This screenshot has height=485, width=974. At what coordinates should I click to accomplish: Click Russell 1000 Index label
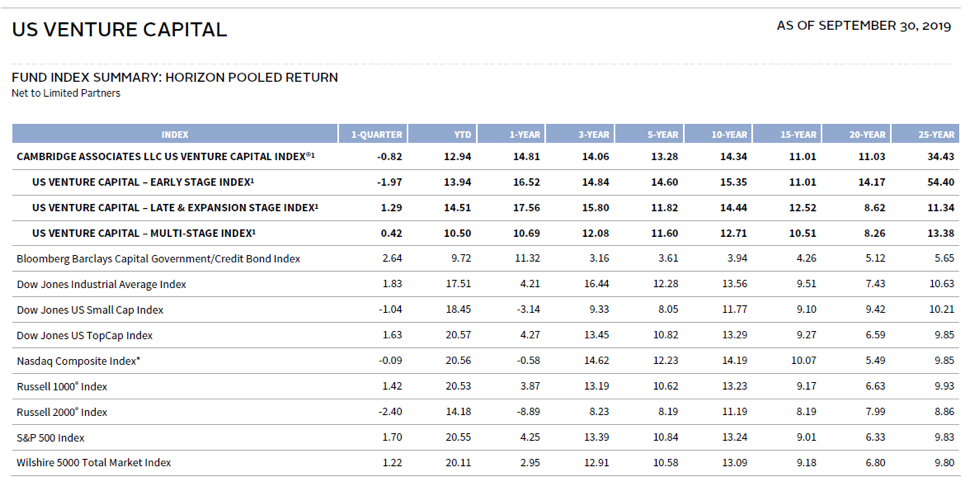[61, 386]
